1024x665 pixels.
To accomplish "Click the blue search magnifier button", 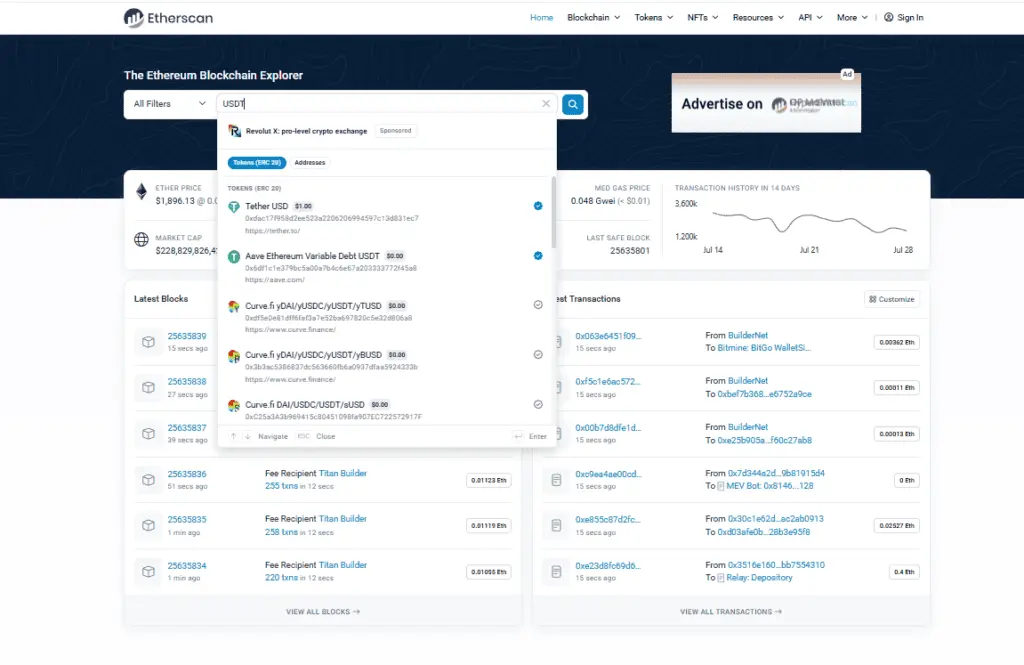I will click(573, 105).
